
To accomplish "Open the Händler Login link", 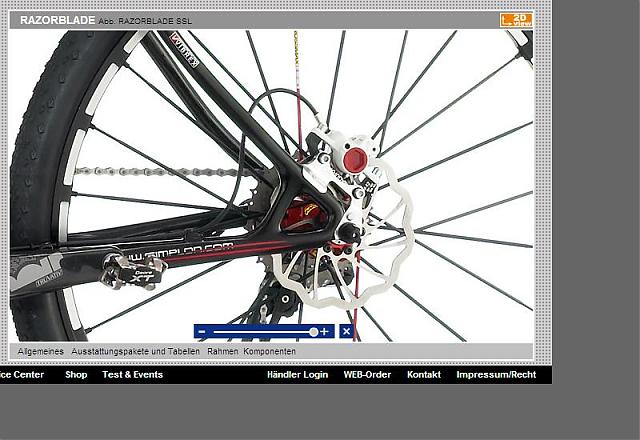I will (x=298, y=375).
